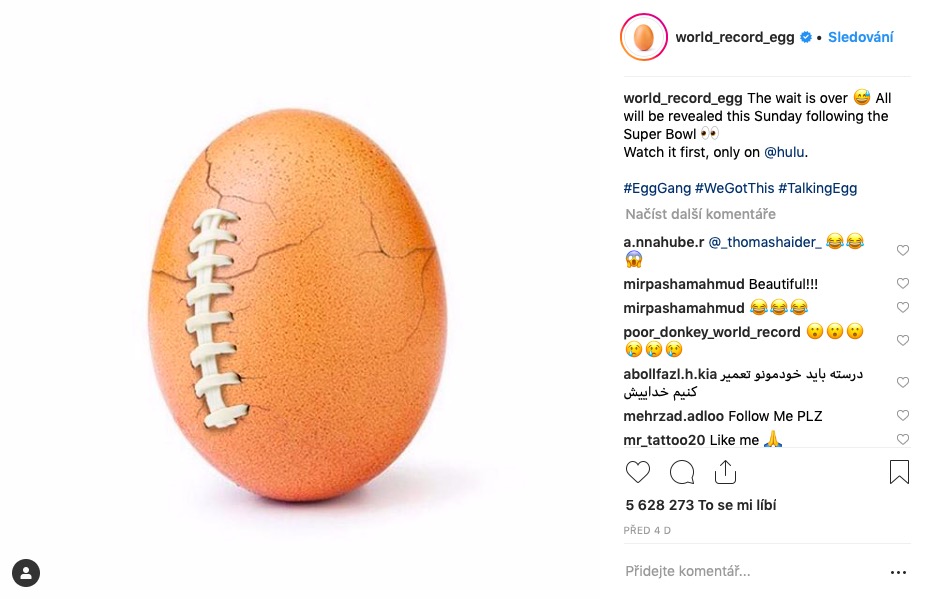Open world_record_egg's profile picture
Screen dimensions: 935x599
click(x=643, y=37)
